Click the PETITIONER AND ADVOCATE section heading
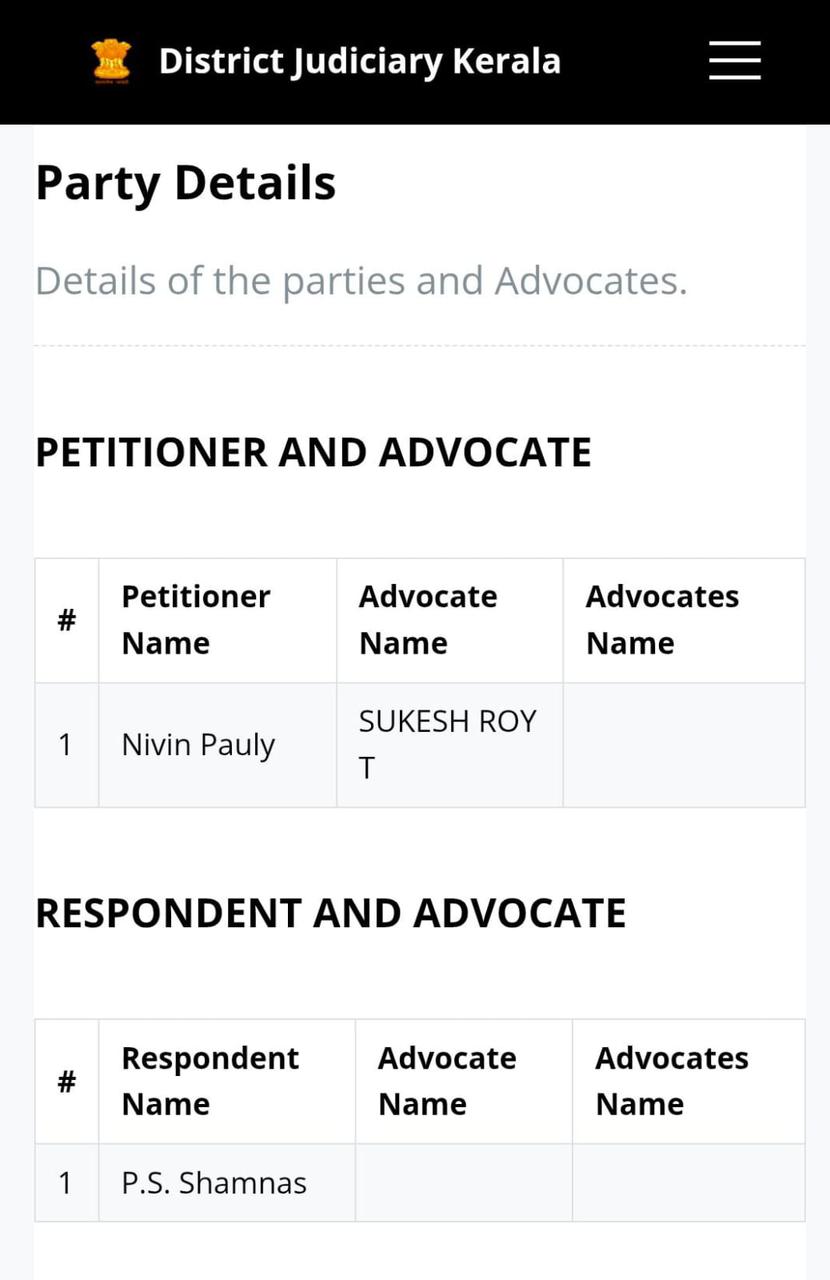 313,452
